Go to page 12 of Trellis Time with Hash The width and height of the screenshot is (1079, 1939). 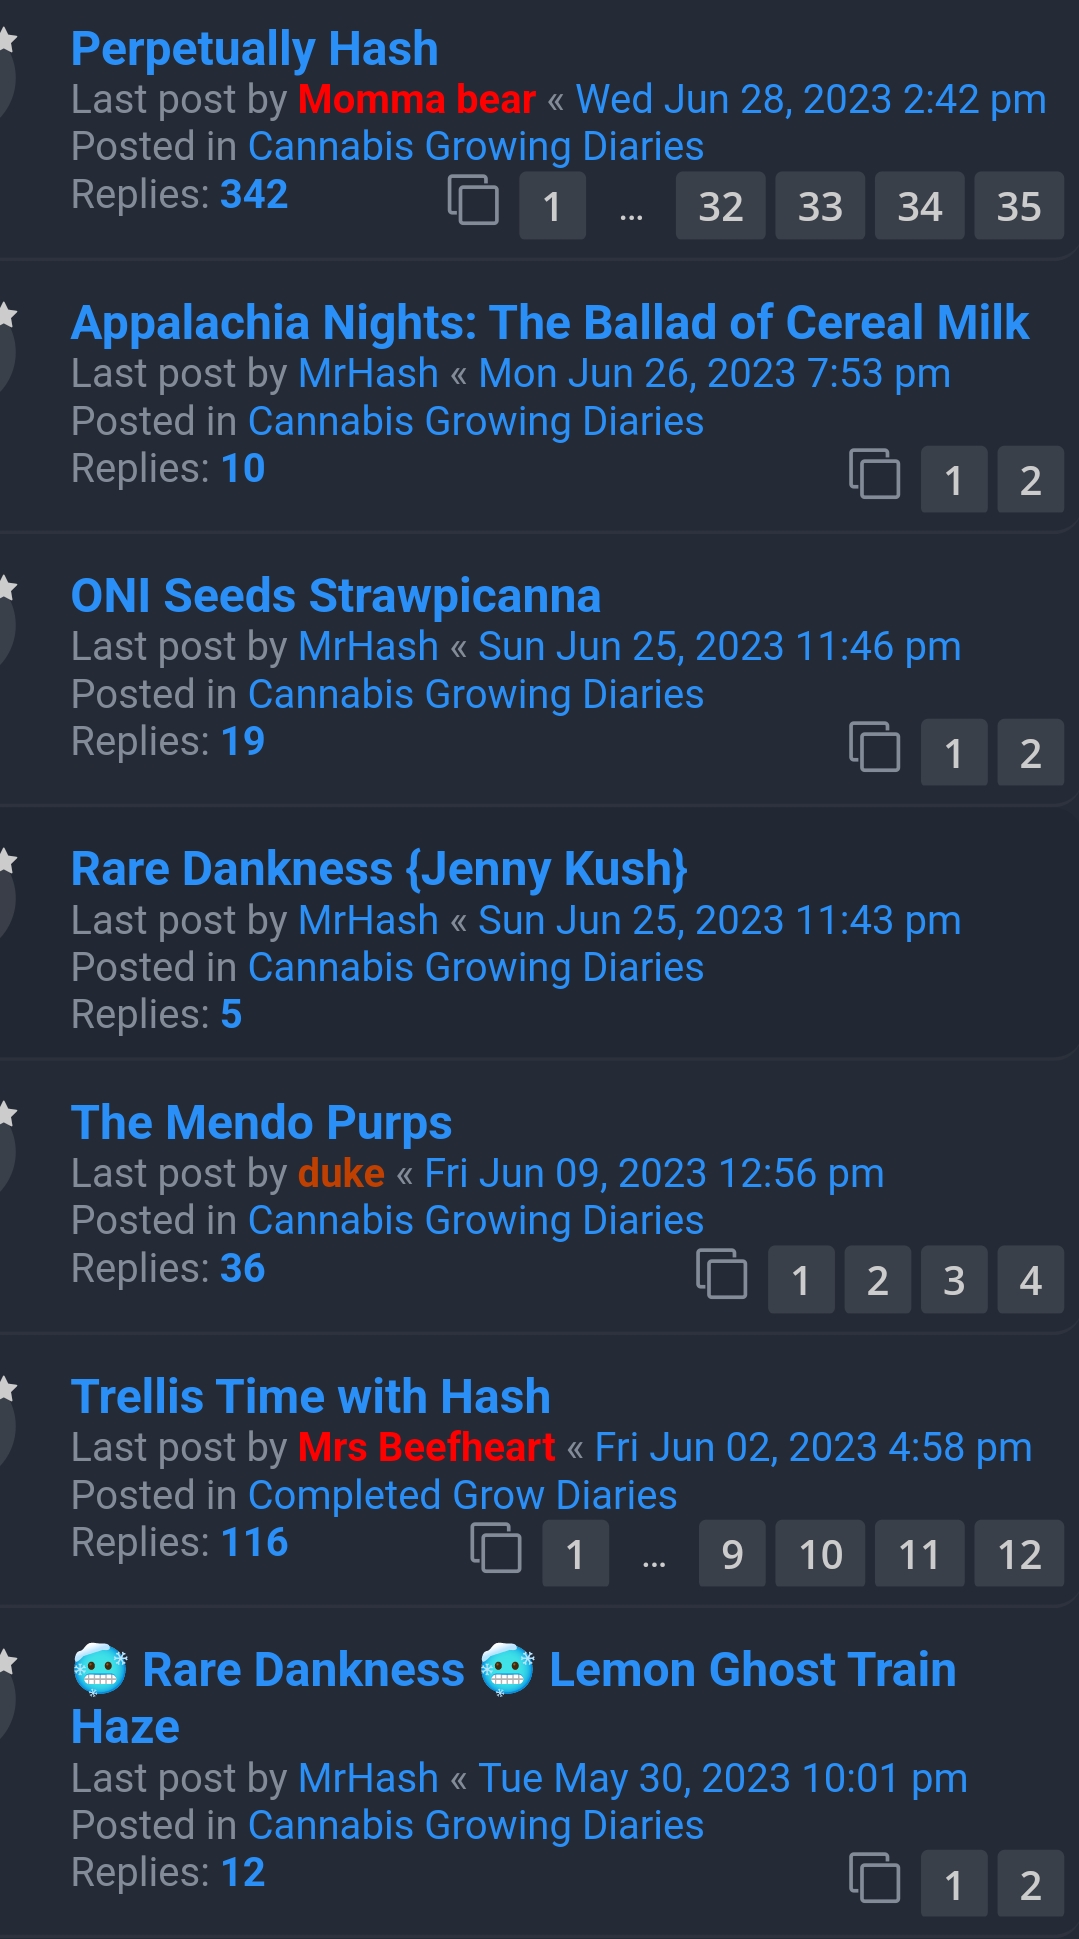[1018, 1554]
